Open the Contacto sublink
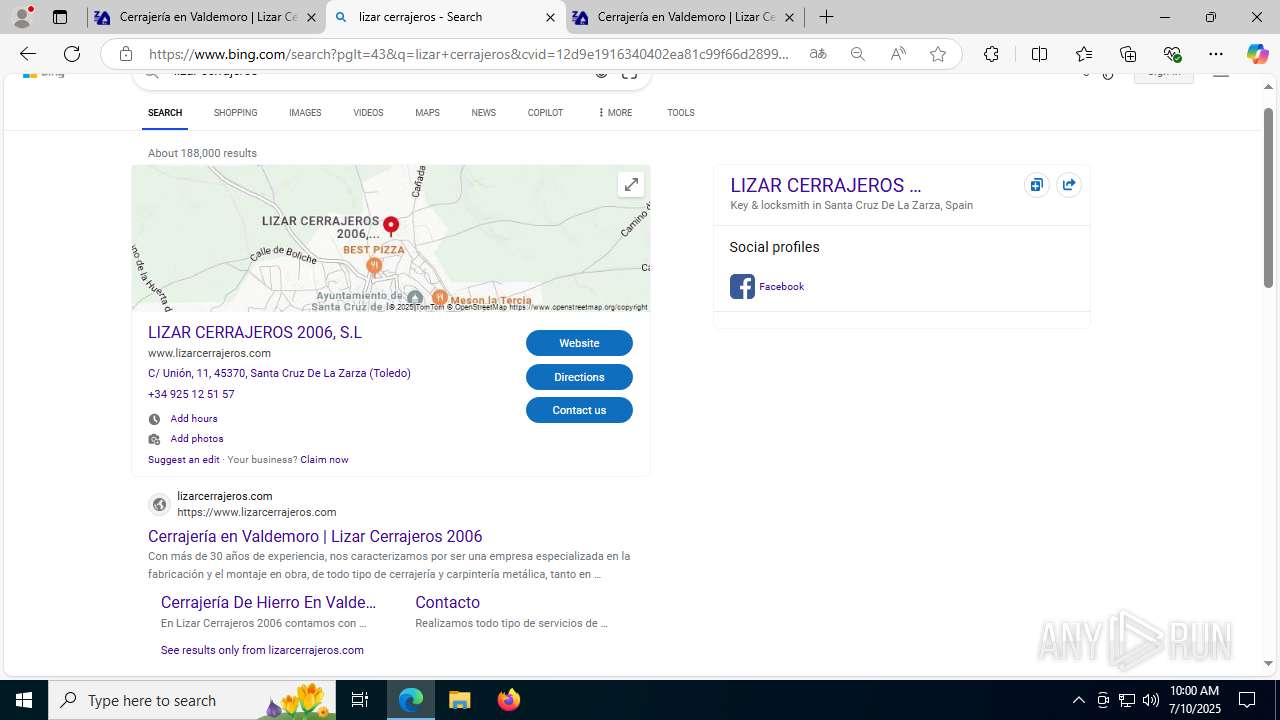The width and height of the screenshot is (1280, 720). point(447,602)
